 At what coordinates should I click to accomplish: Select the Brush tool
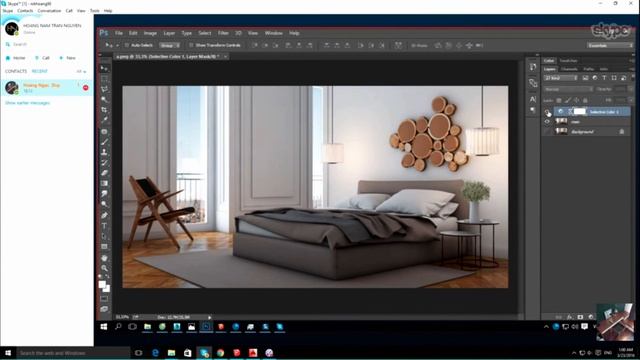104,142
